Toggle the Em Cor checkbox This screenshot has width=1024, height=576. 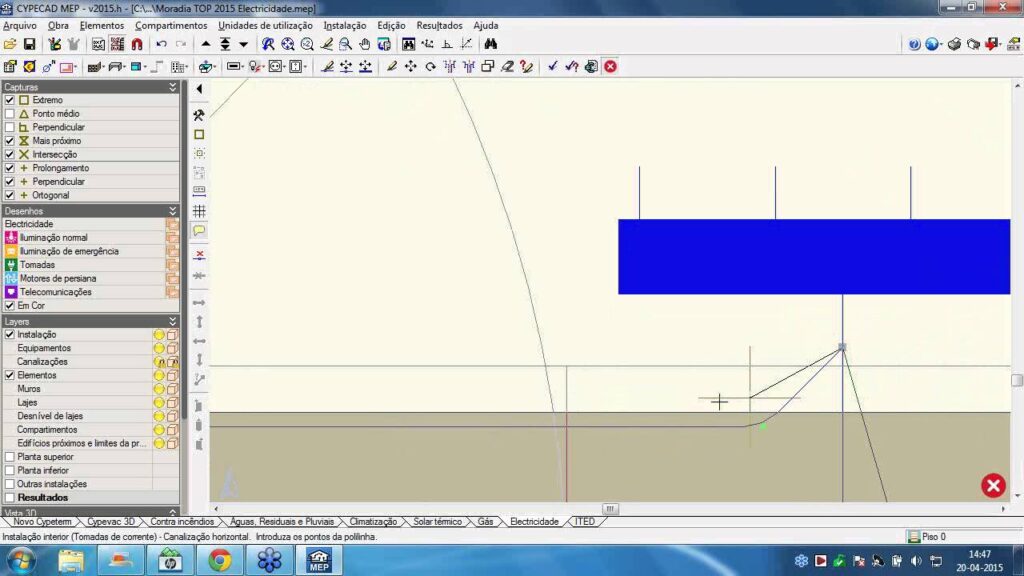click(x=10, y=306)
